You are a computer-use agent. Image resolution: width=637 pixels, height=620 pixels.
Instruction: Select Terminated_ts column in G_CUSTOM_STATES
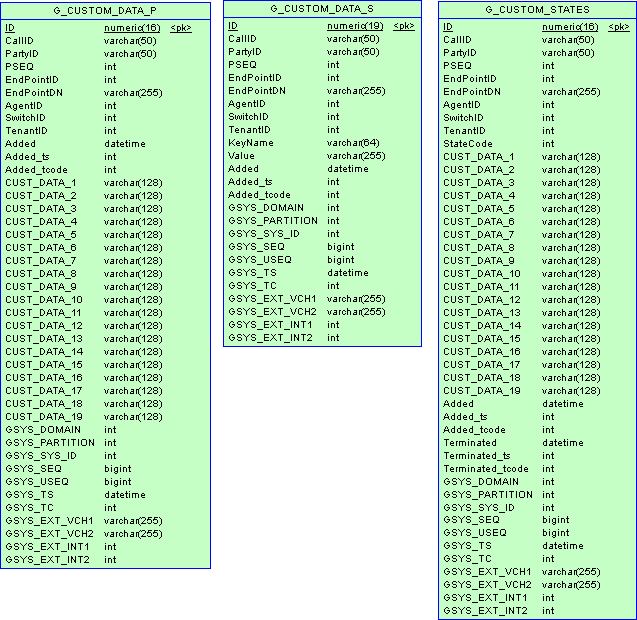(477, 456)
